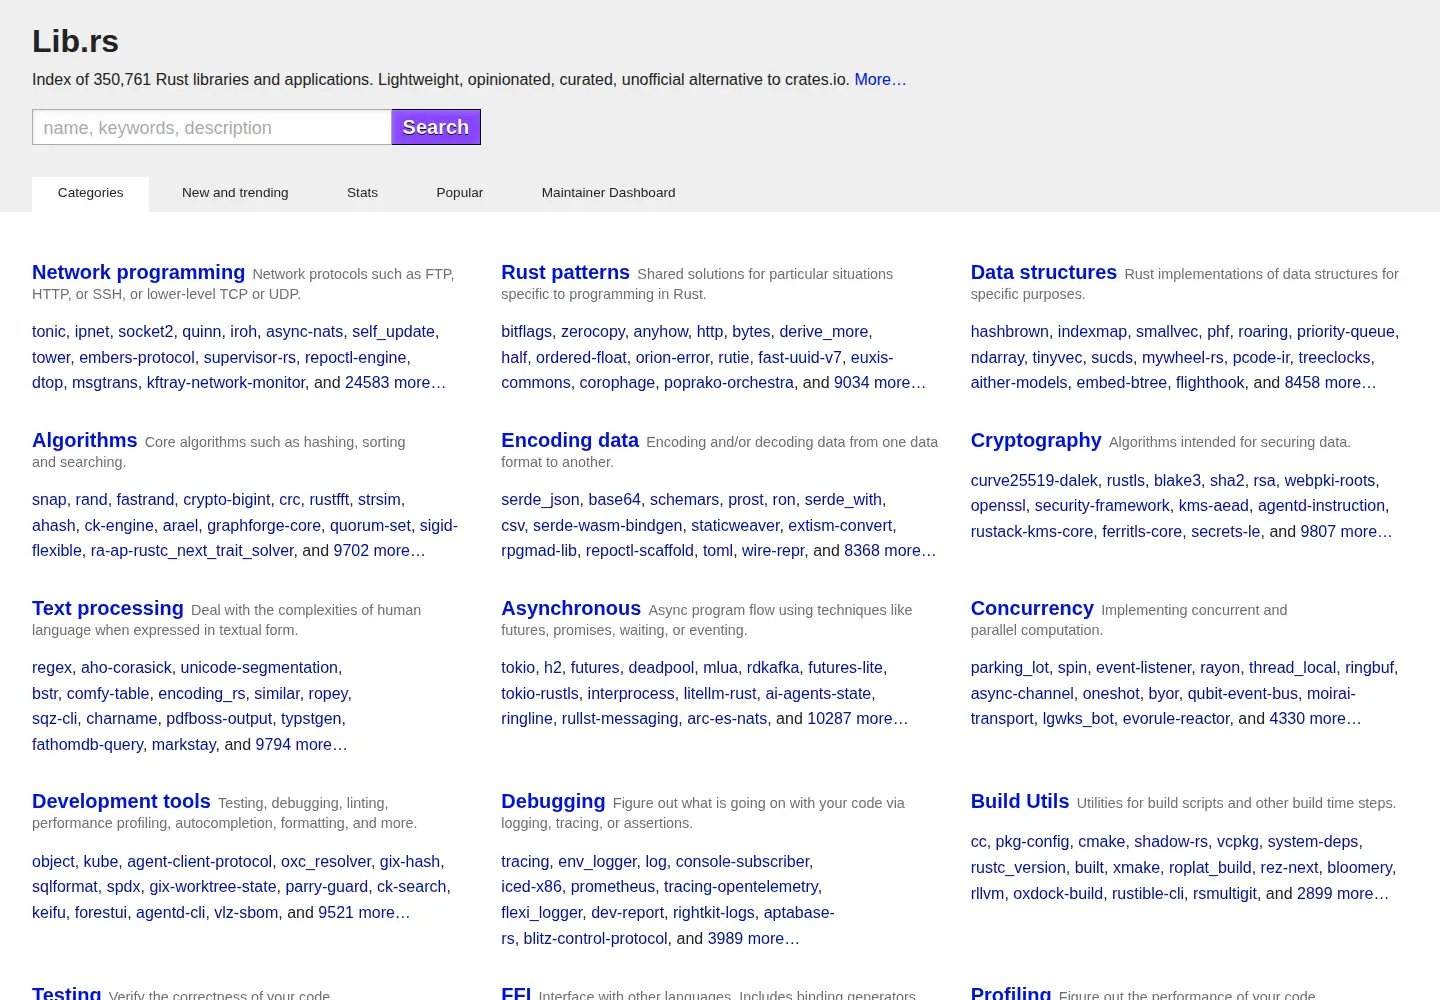Open the tokio crate link

(x=518, y=667)
